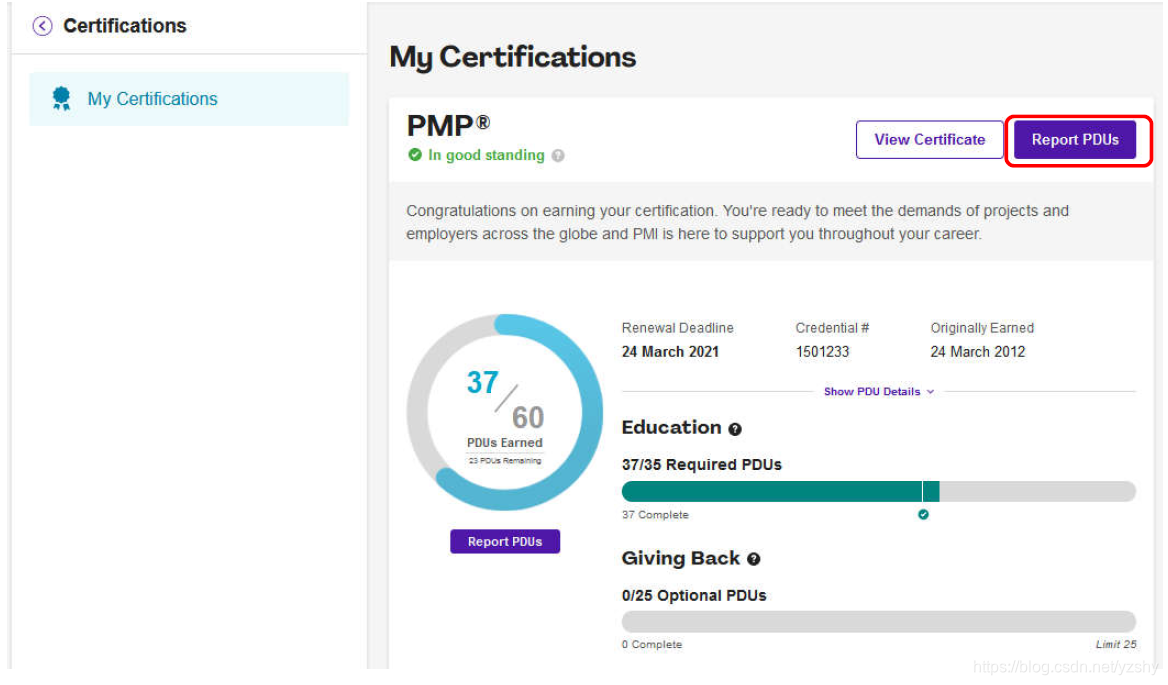
Task: Open the Giving Back help question mark
Action: (754, 560)
